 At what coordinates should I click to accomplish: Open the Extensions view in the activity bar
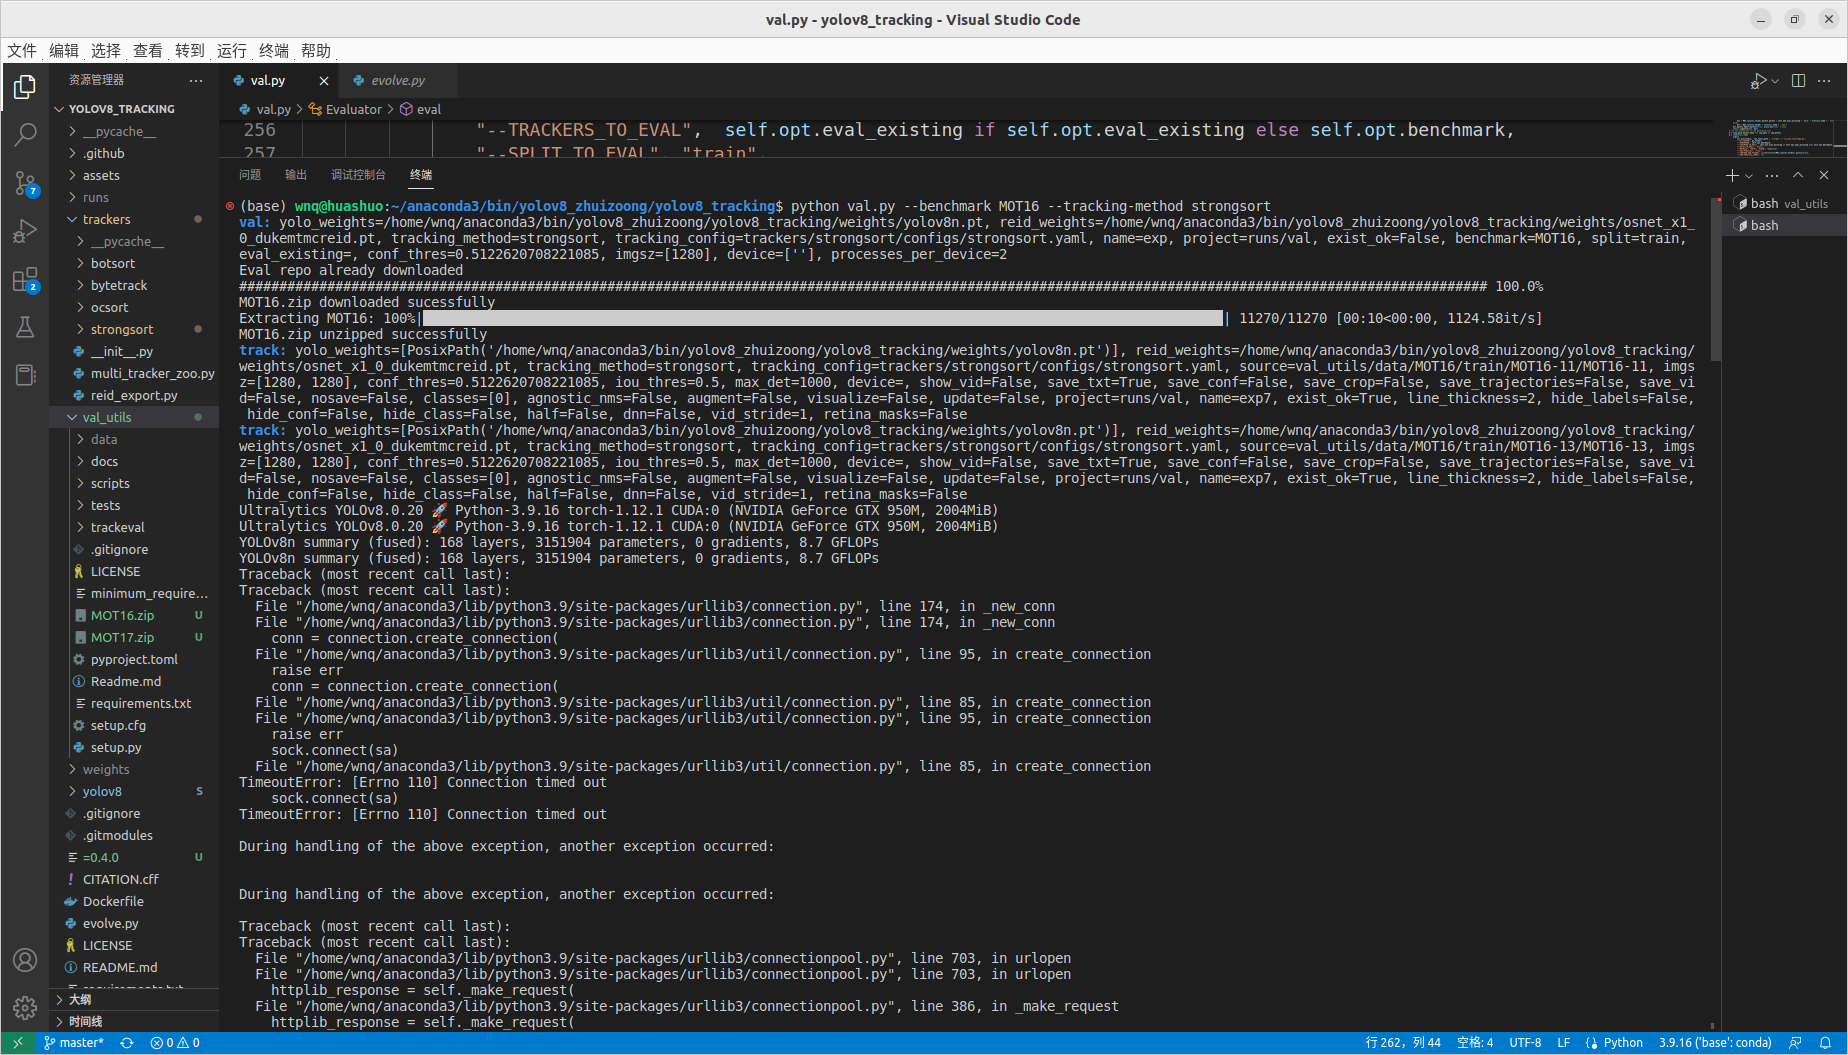pos(25,280)
